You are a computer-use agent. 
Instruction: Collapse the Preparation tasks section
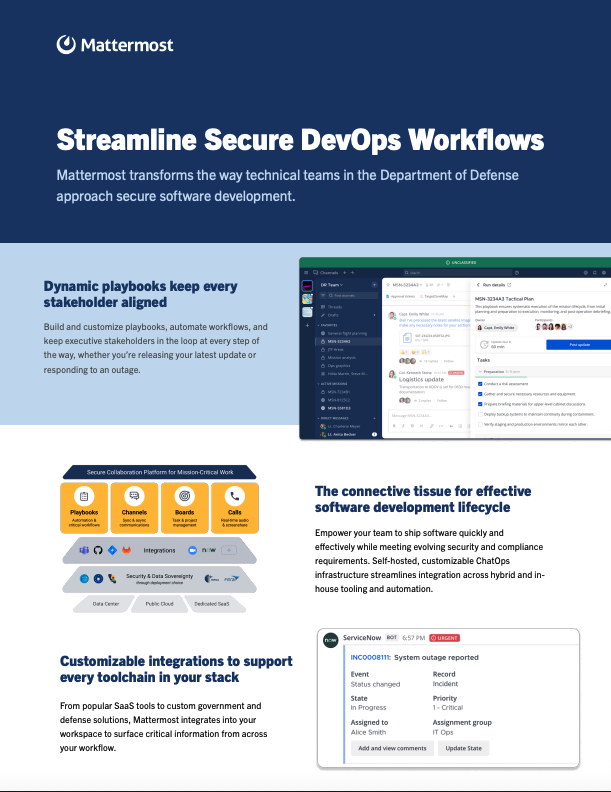click(481, 371)
